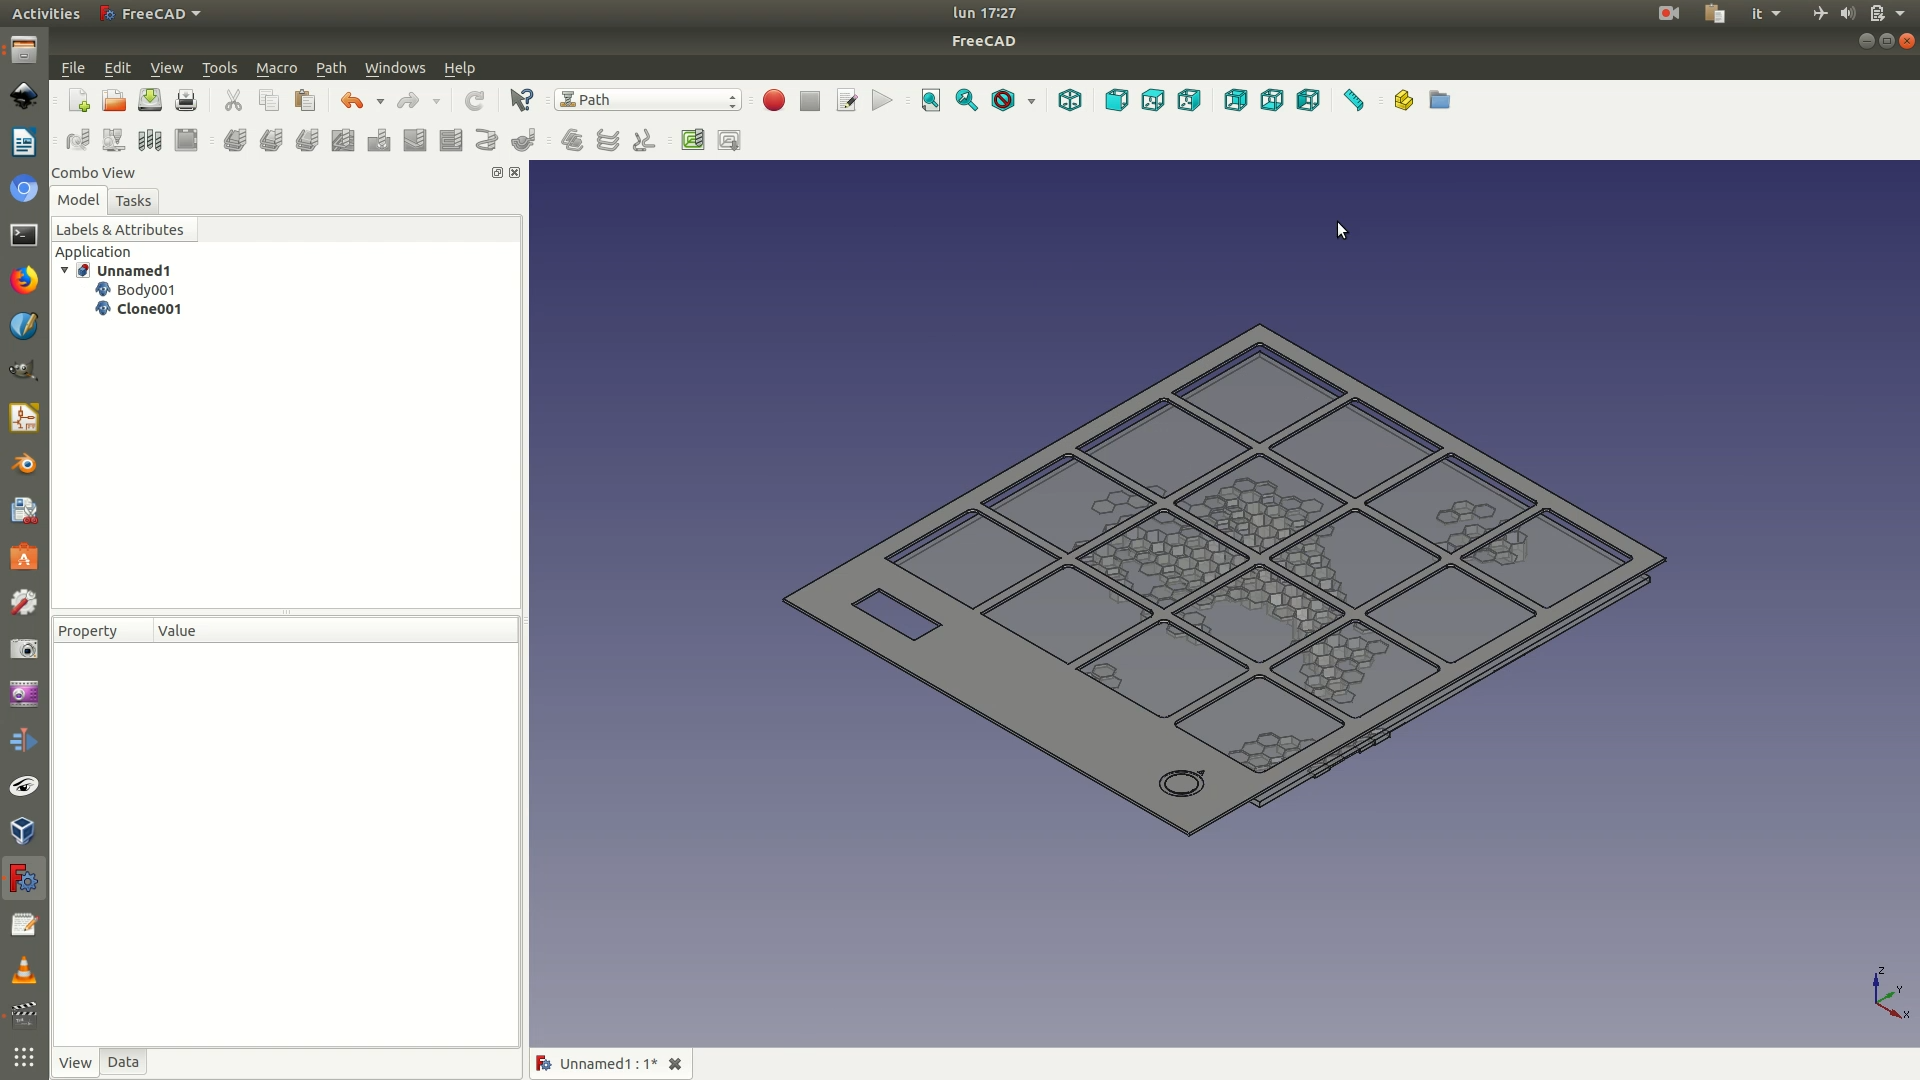
Task: Activate the What's This help cursor
Action: [522, 100]
